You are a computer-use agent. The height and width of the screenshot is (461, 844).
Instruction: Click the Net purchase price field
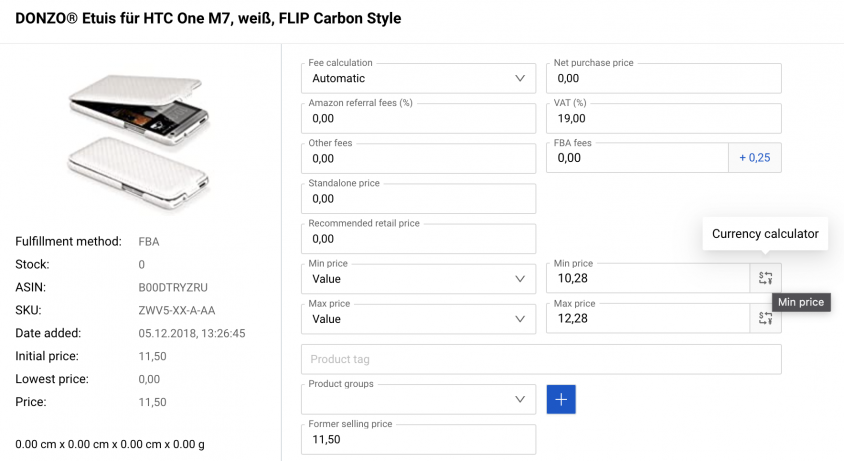(663, 78)
